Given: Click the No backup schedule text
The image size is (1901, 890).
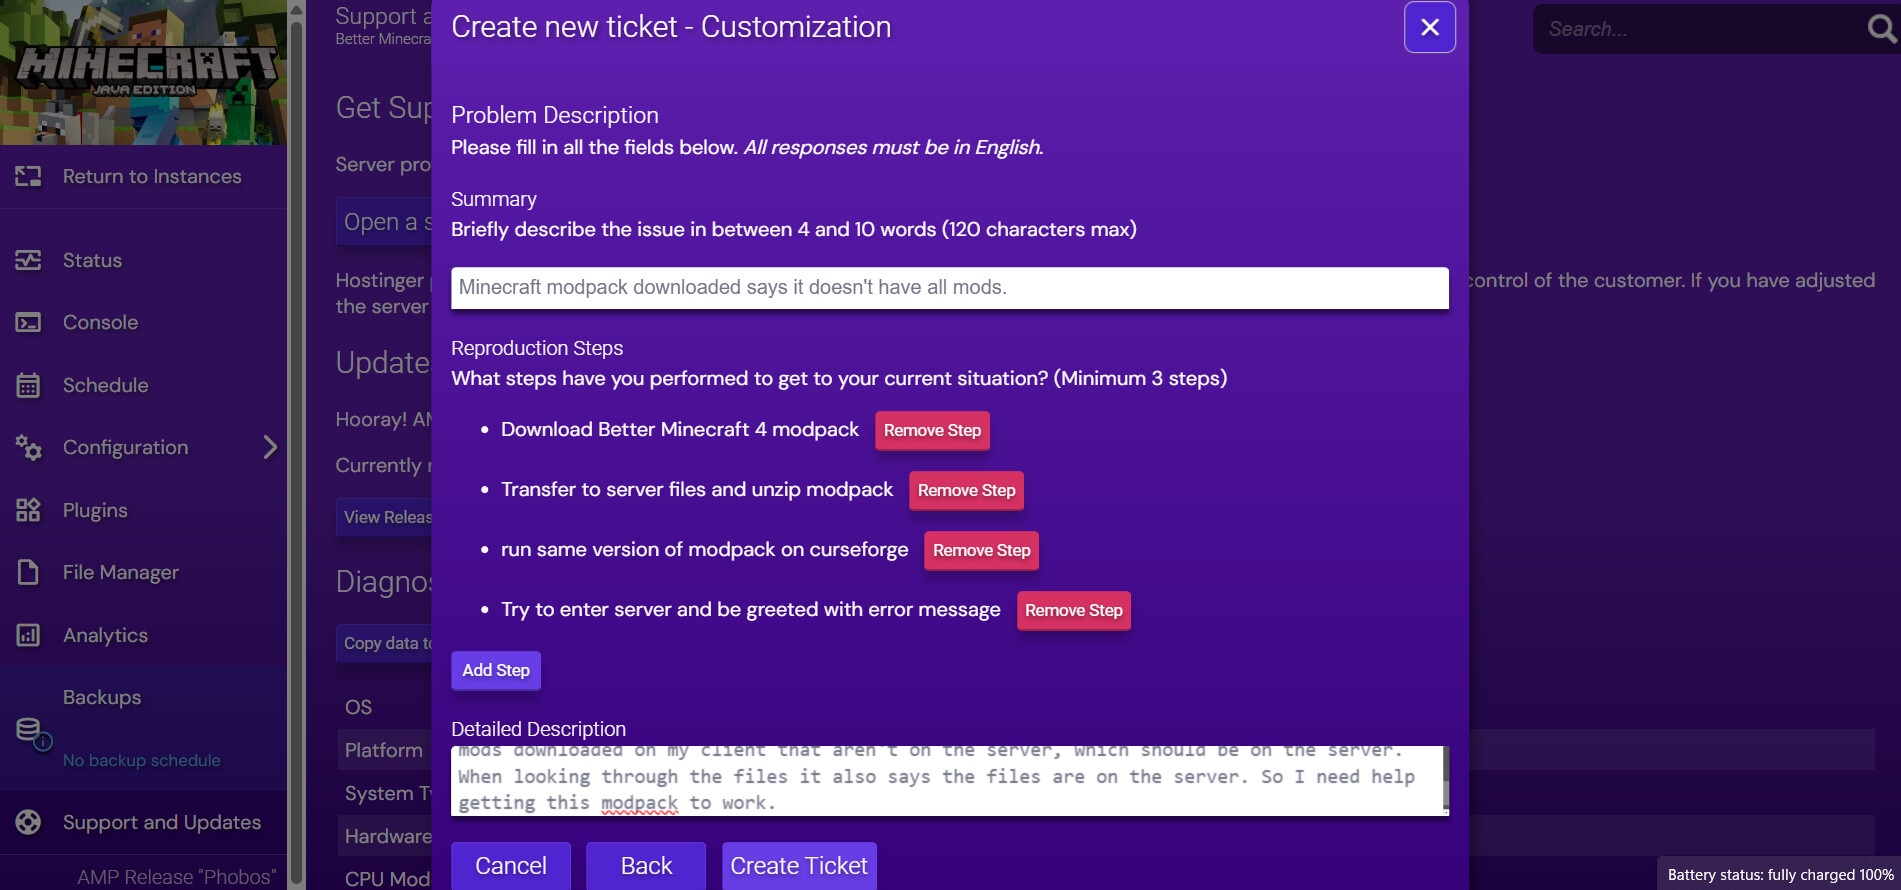Looking at the screenshot, I should [x=142, y=760].
